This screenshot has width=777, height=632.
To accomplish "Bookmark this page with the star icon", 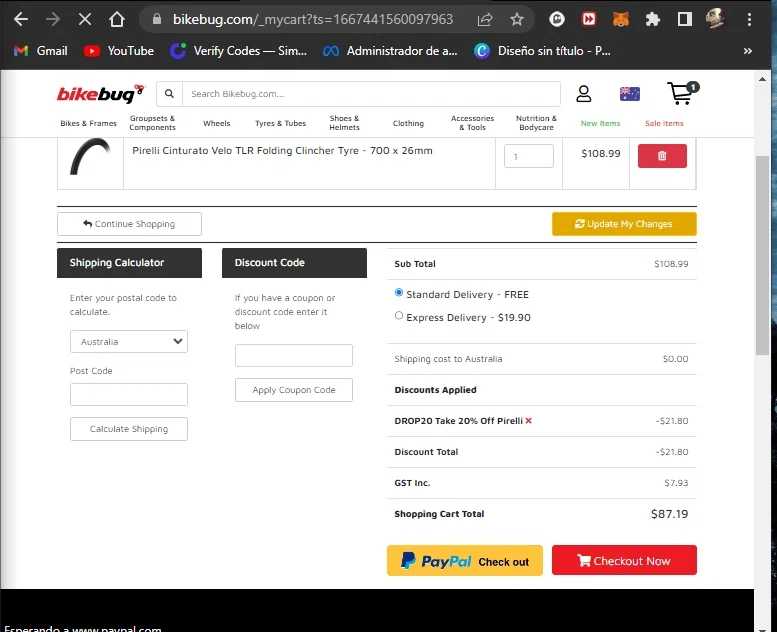I will coord(517,19).
